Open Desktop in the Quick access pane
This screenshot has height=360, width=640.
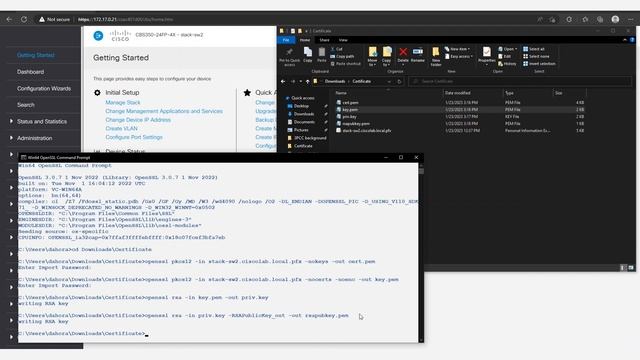coord(301,106)
